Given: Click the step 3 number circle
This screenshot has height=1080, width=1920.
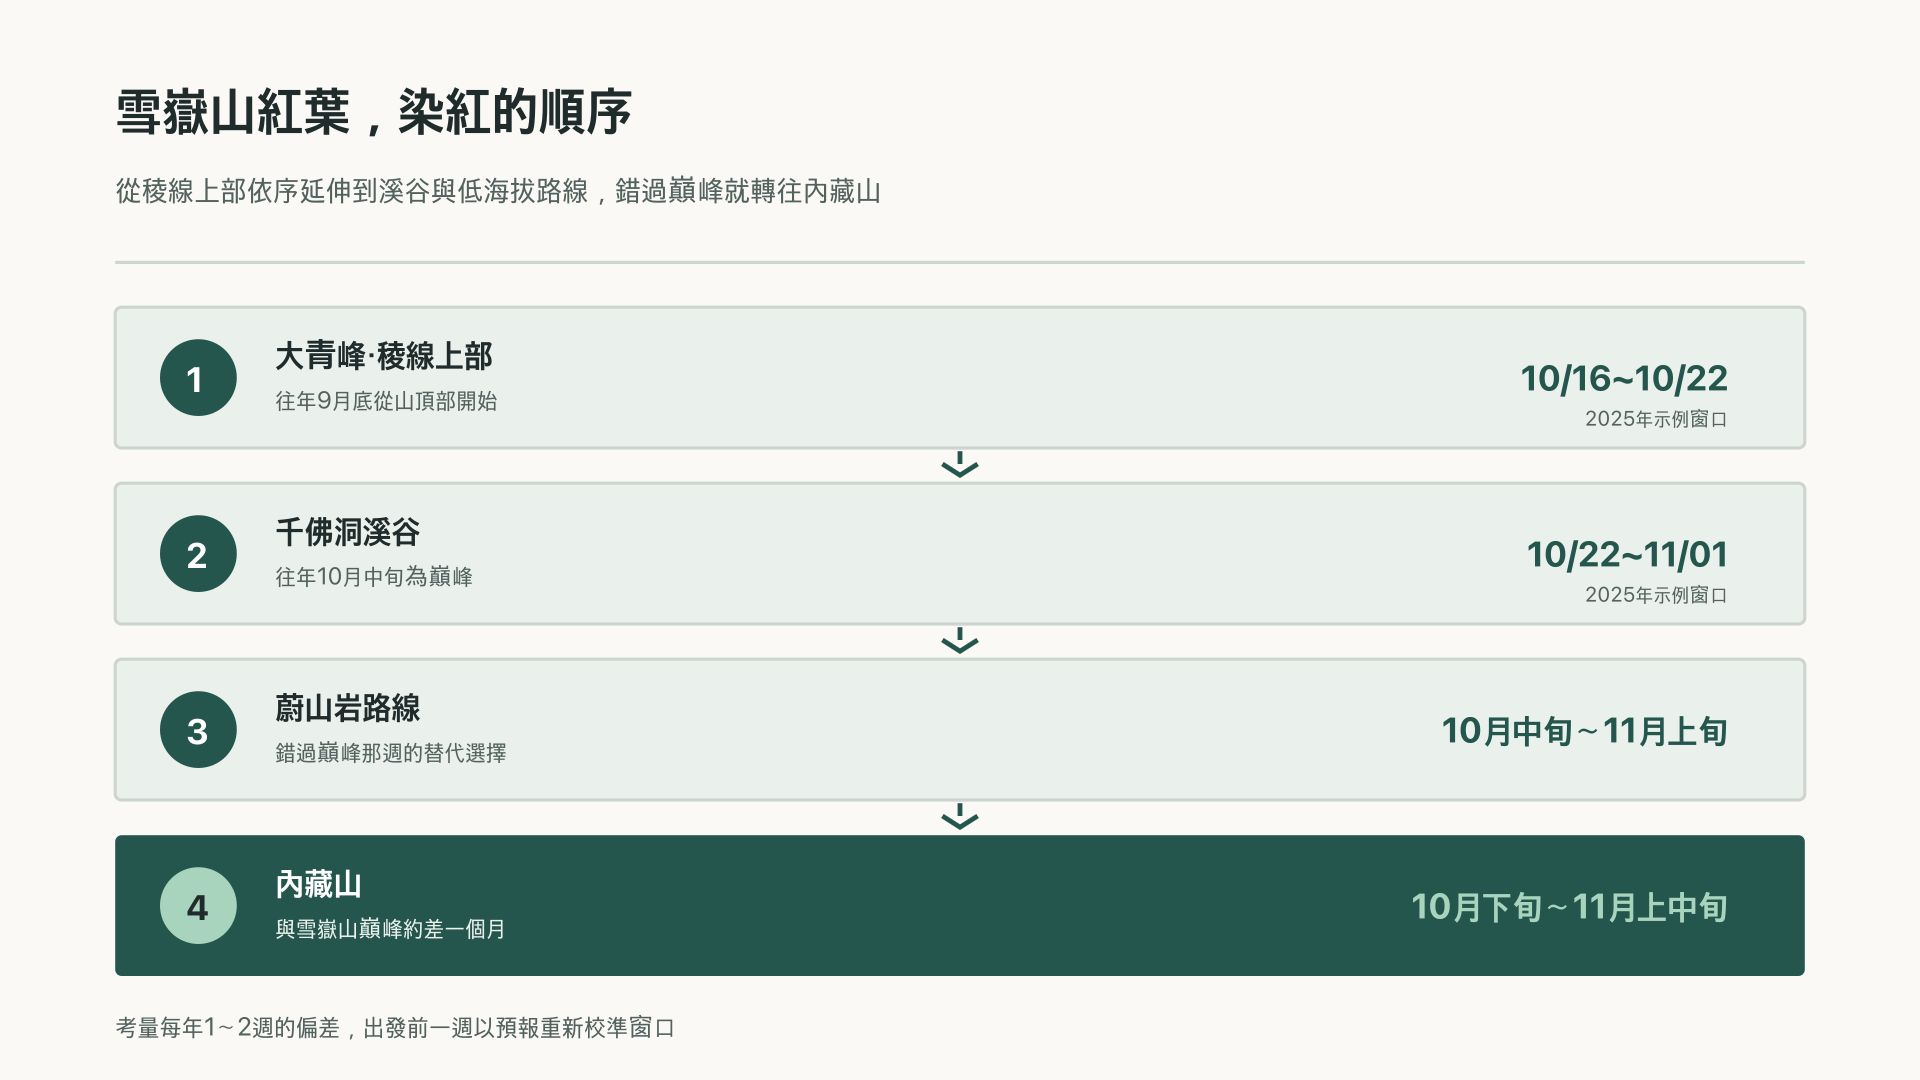Looking at the screenshot, I should [198, 730].
